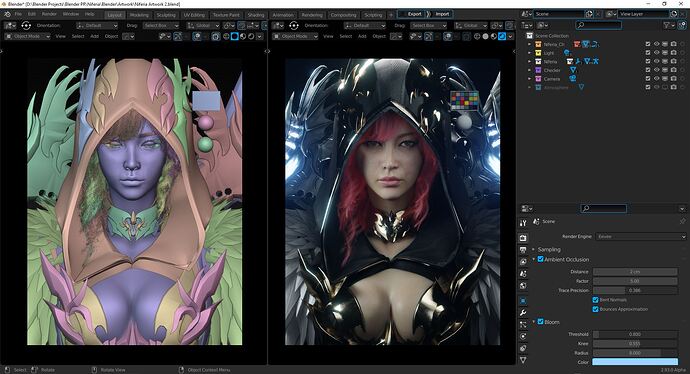Screen dimensions: 690x374
Task: Switch to the Animation workspace tab
Action: [283, 15]
